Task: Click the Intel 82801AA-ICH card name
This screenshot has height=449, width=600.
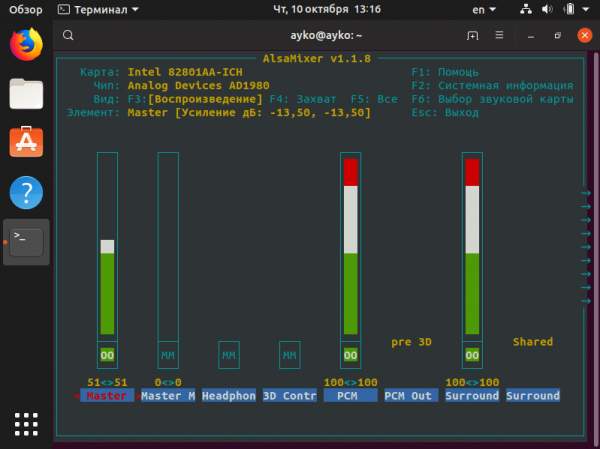Action: click(x=185, y=72)
